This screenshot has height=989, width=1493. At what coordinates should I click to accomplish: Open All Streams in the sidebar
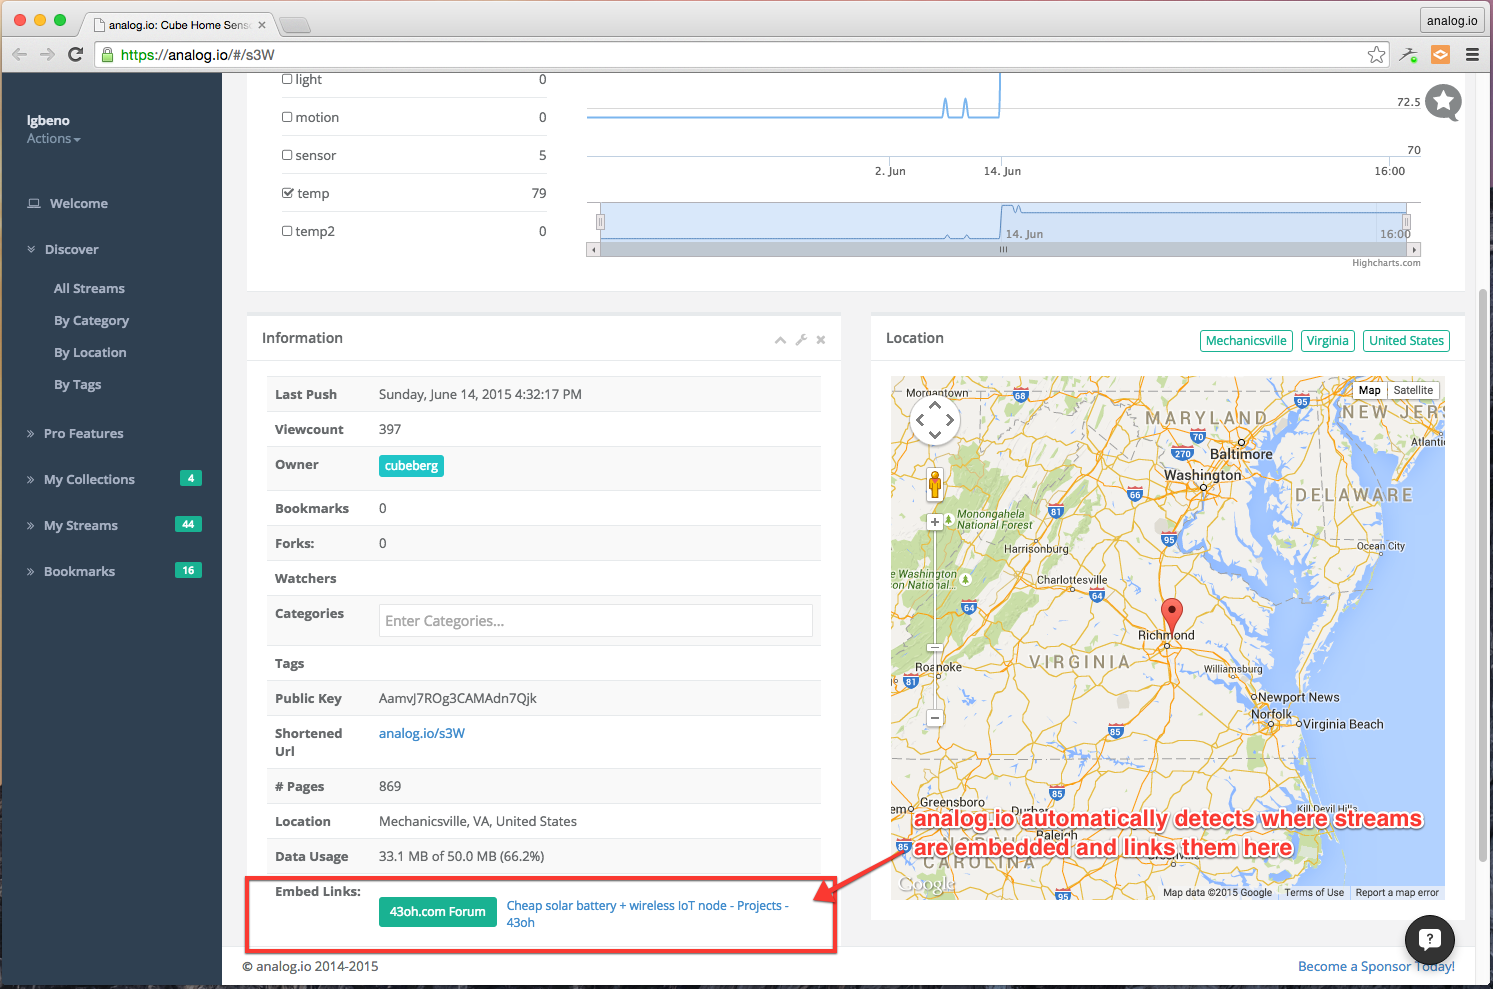pyautogui.click(x=89, y=288)
